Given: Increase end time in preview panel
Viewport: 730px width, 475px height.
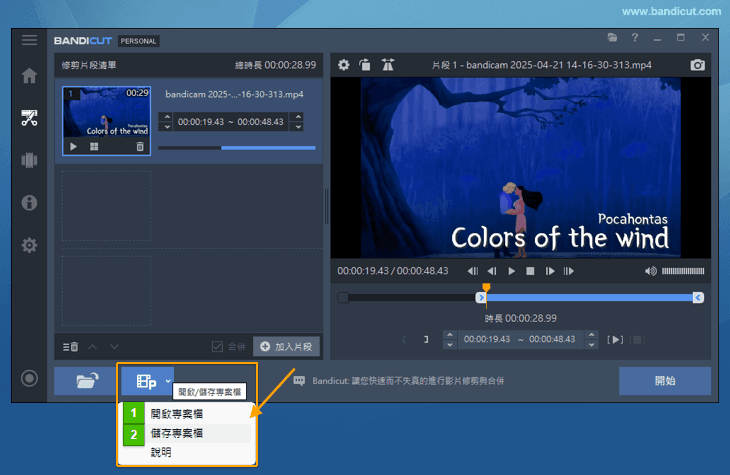Looking at the screenshot, I should (x=591, y=334).
